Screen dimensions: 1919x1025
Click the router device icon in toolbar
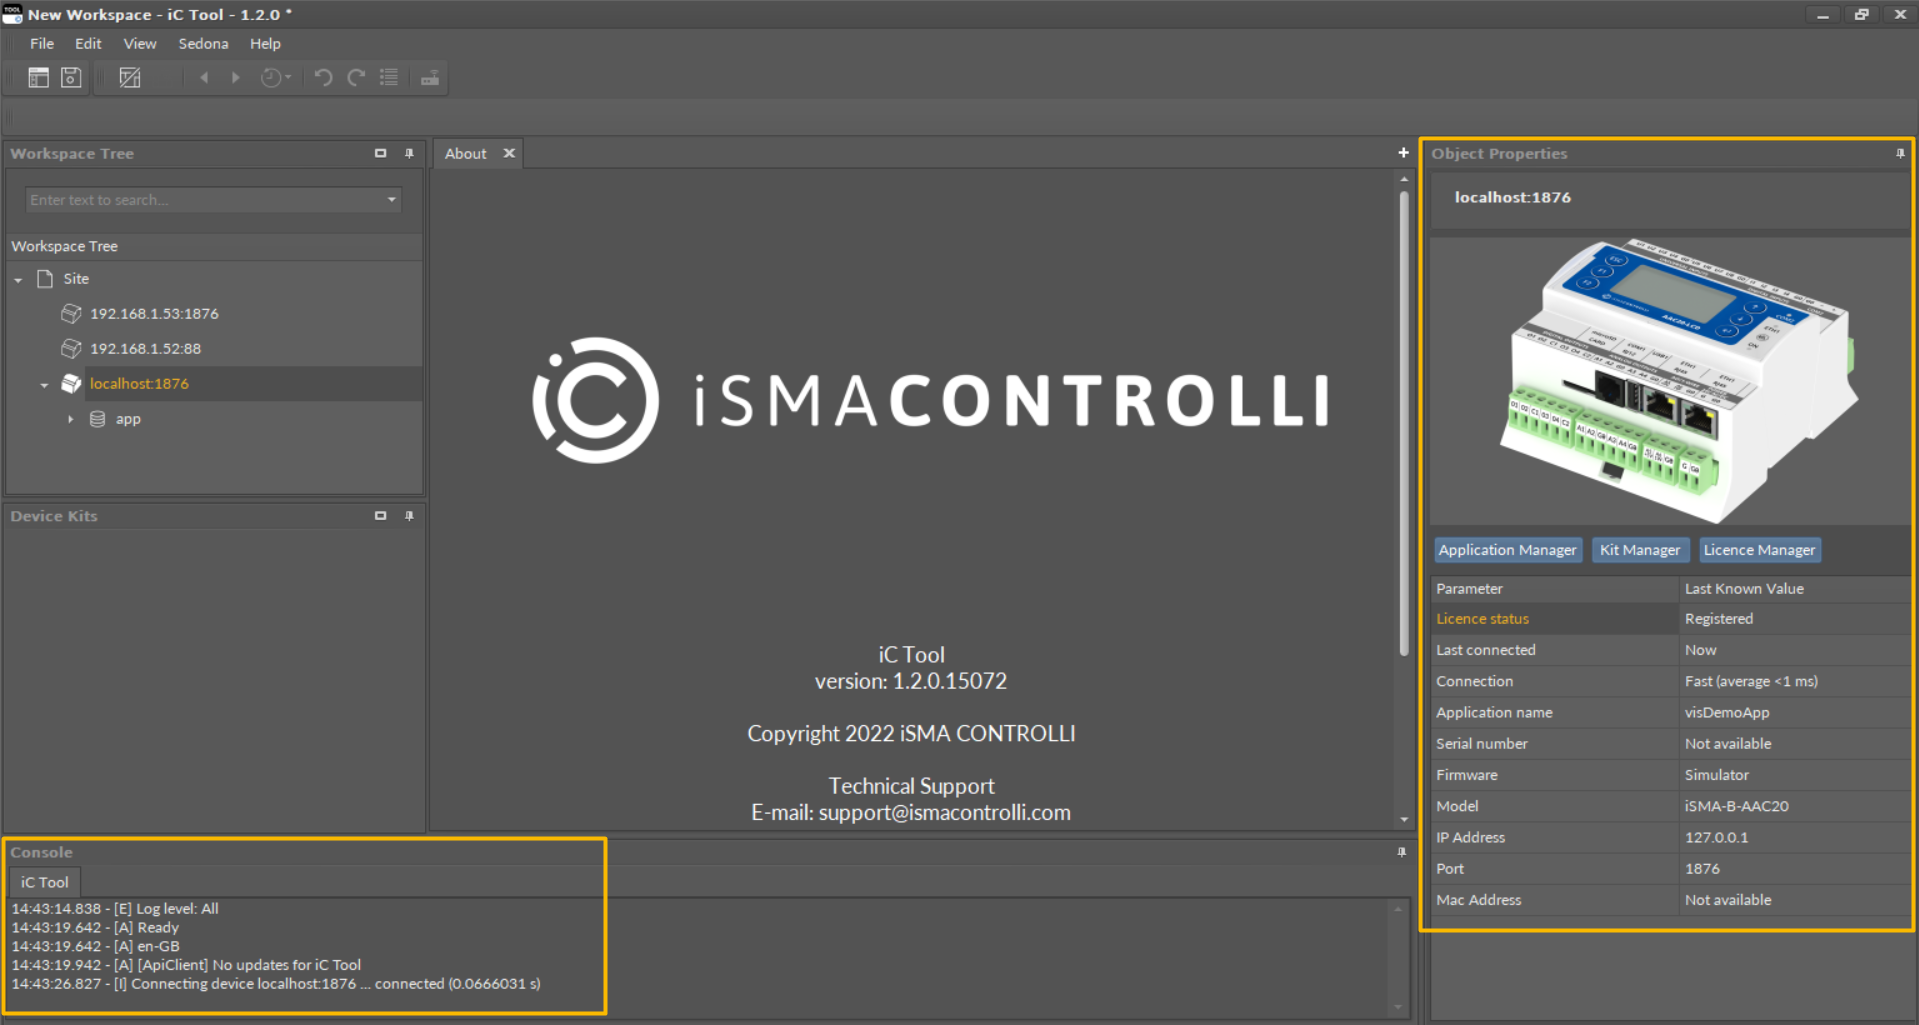(430, 78)
